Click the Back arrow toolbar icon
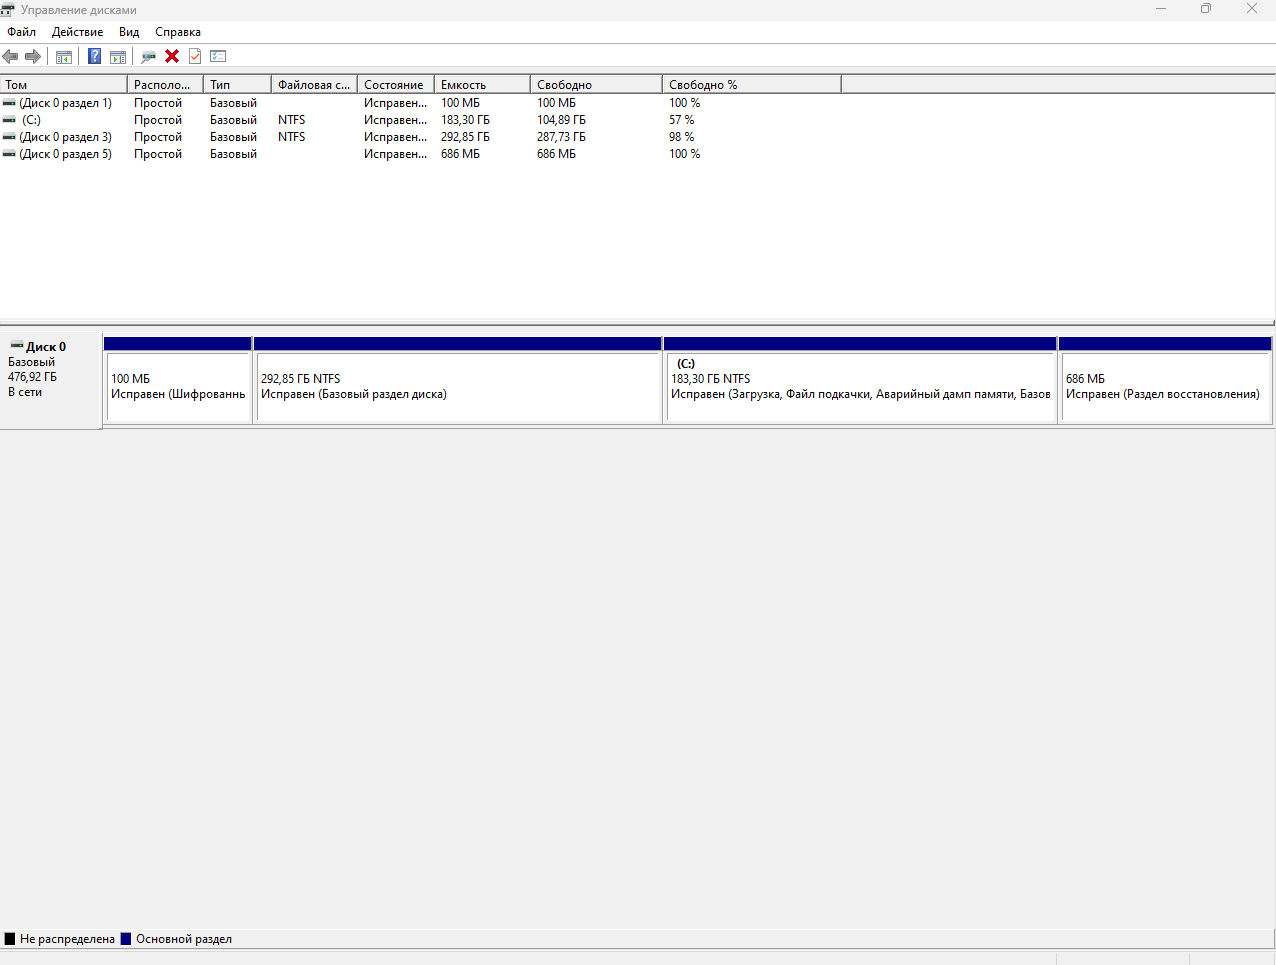 [10, 56]
